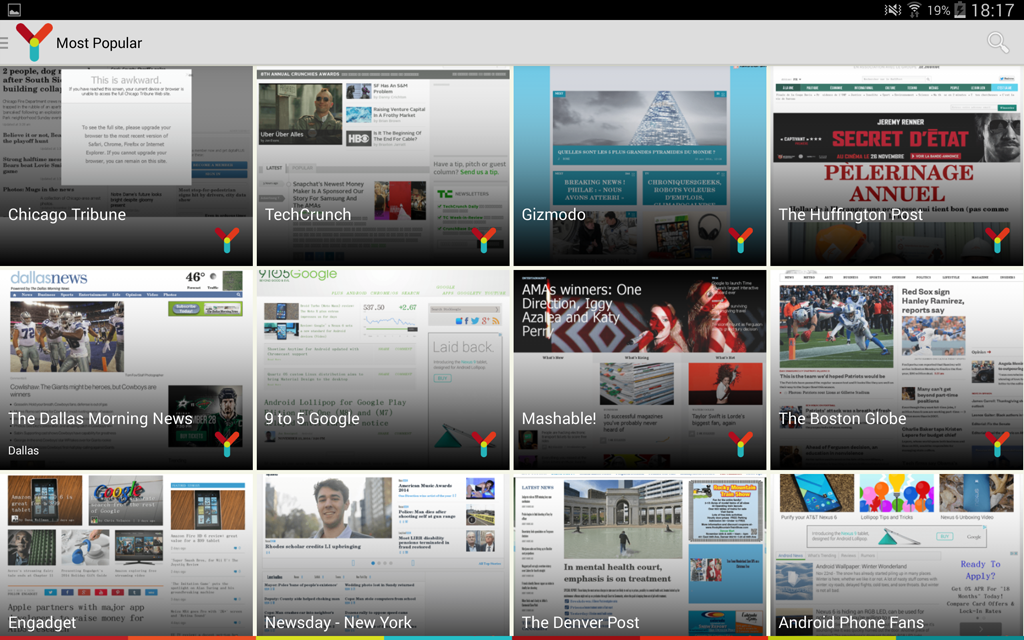
Task: Tap the Wi-Fi status icon
Action: 914,10
